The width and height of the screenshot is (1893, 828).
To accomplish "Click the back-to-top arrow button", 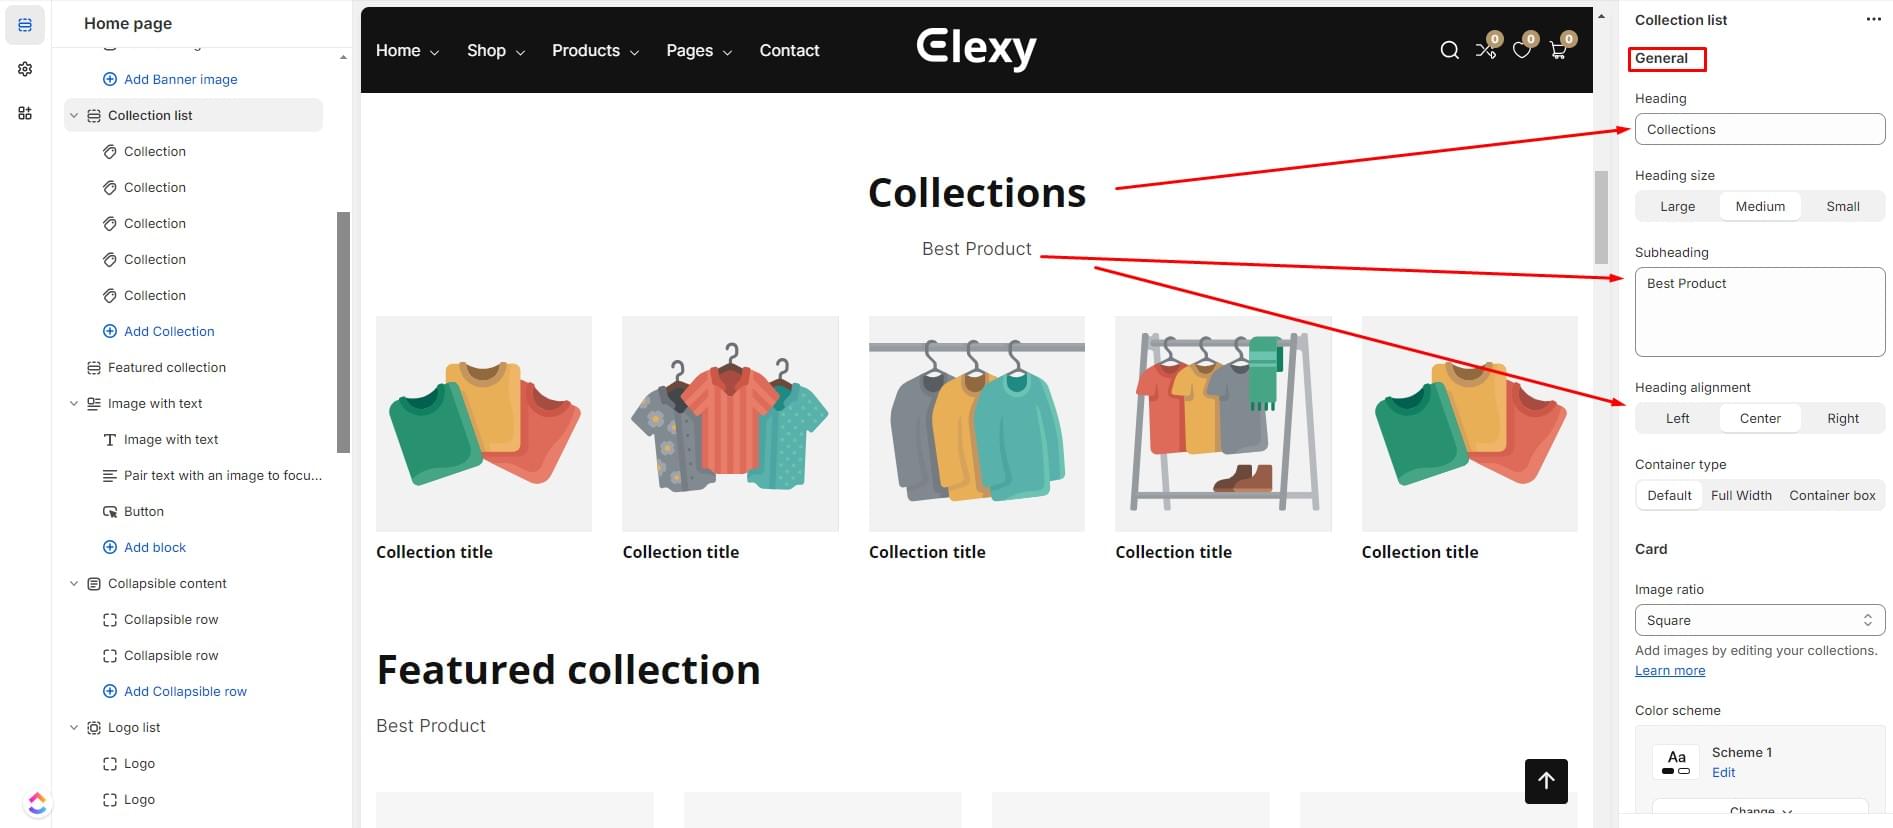I will [x=1546, y=781].
